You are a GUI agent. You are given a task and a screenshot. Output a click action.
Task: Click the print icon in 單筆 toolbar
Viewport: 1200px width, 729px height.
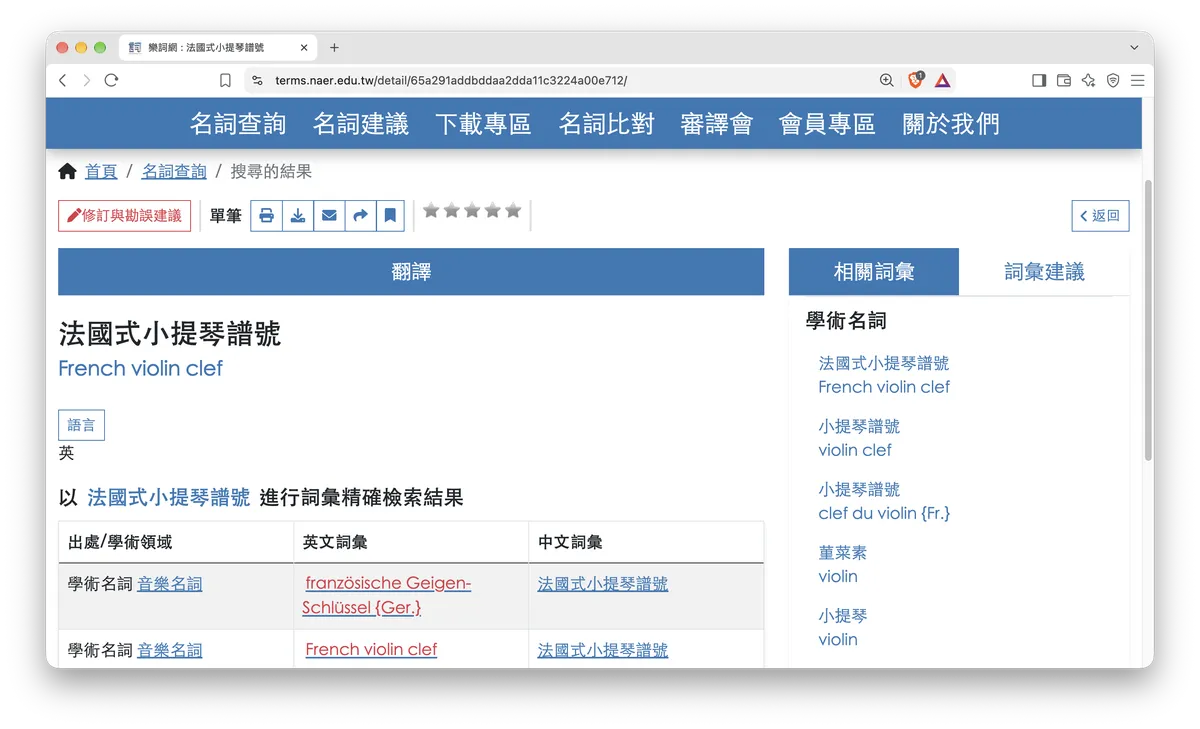266,215
